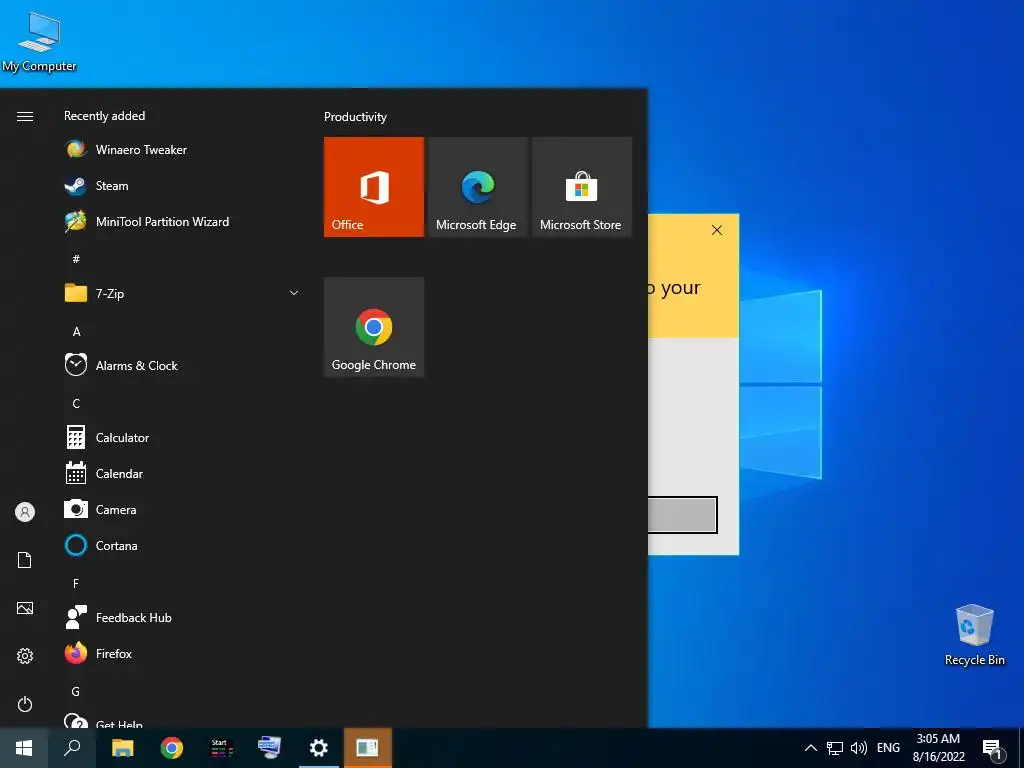Open taskbar Search
This screenshot has height=768, width=1024.
pyautogui.click(x=72, y=748)
